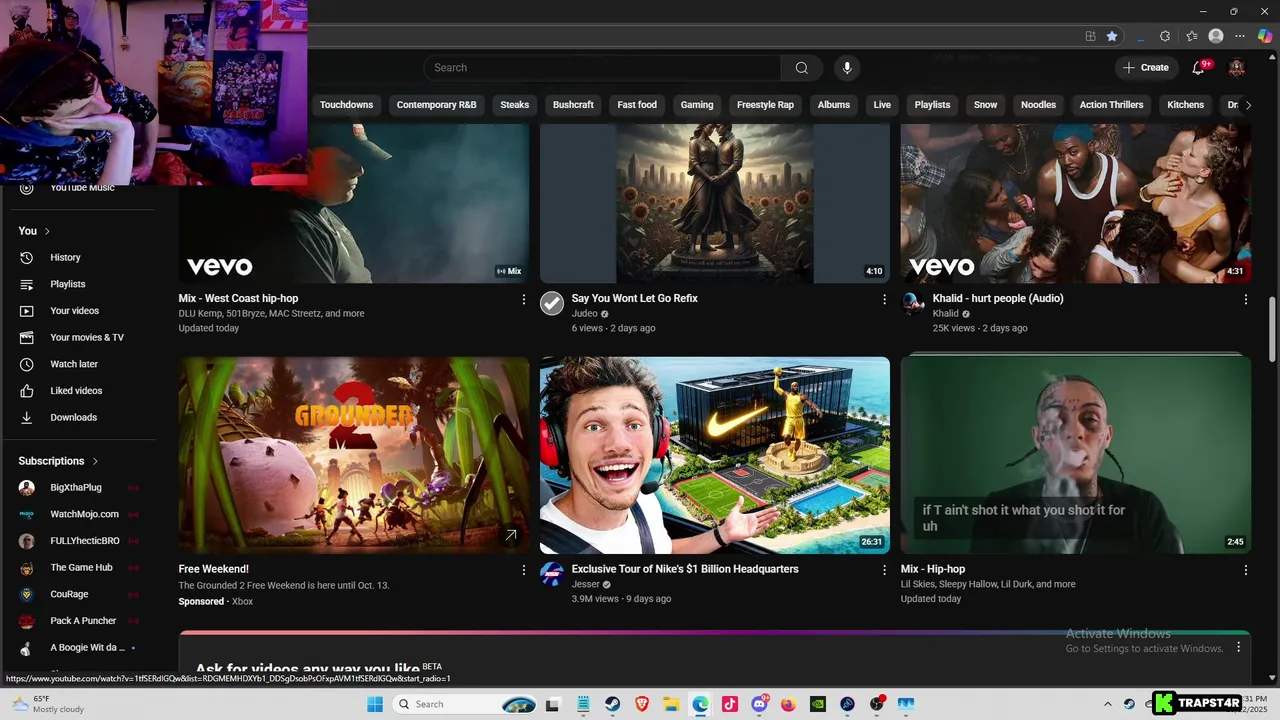This screenshot has height=720, width=1280.
Task: Open YouTube account avatar menu
Action: click(1237, 68)
